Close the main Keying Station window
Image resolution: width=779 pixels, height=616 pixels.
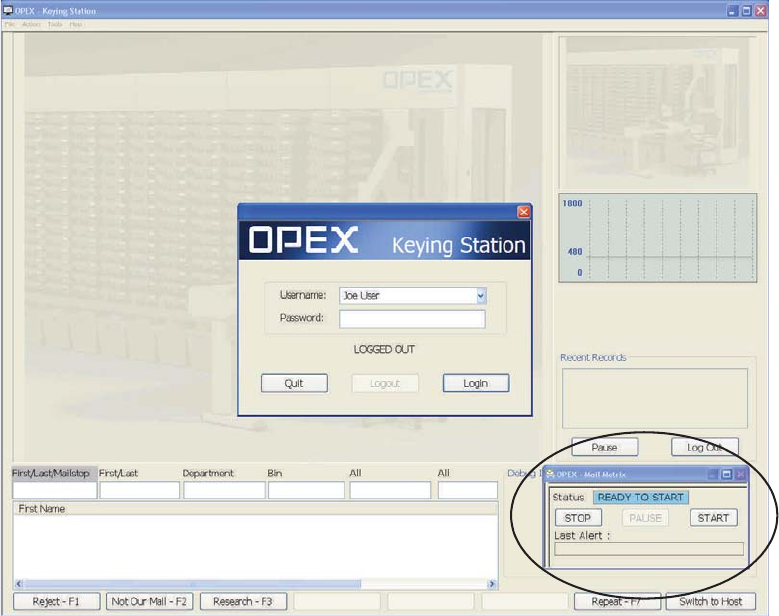[x=761, y=11]
